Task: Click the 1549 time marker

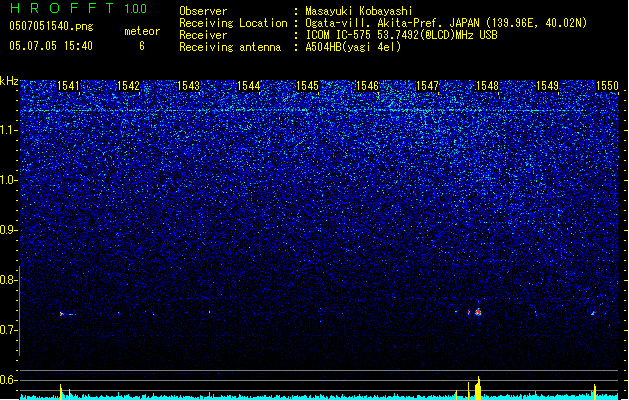Action: (548, 86)
